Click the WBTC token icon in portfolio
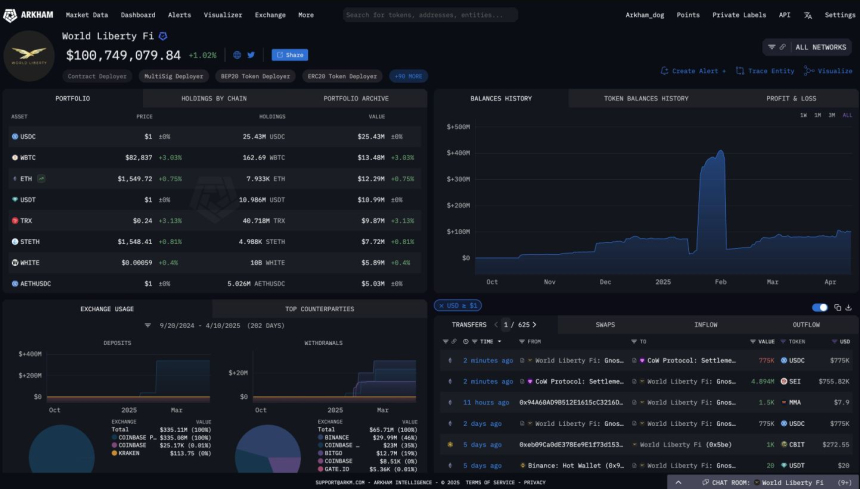The image size is (860, 489). pos(15,157)
